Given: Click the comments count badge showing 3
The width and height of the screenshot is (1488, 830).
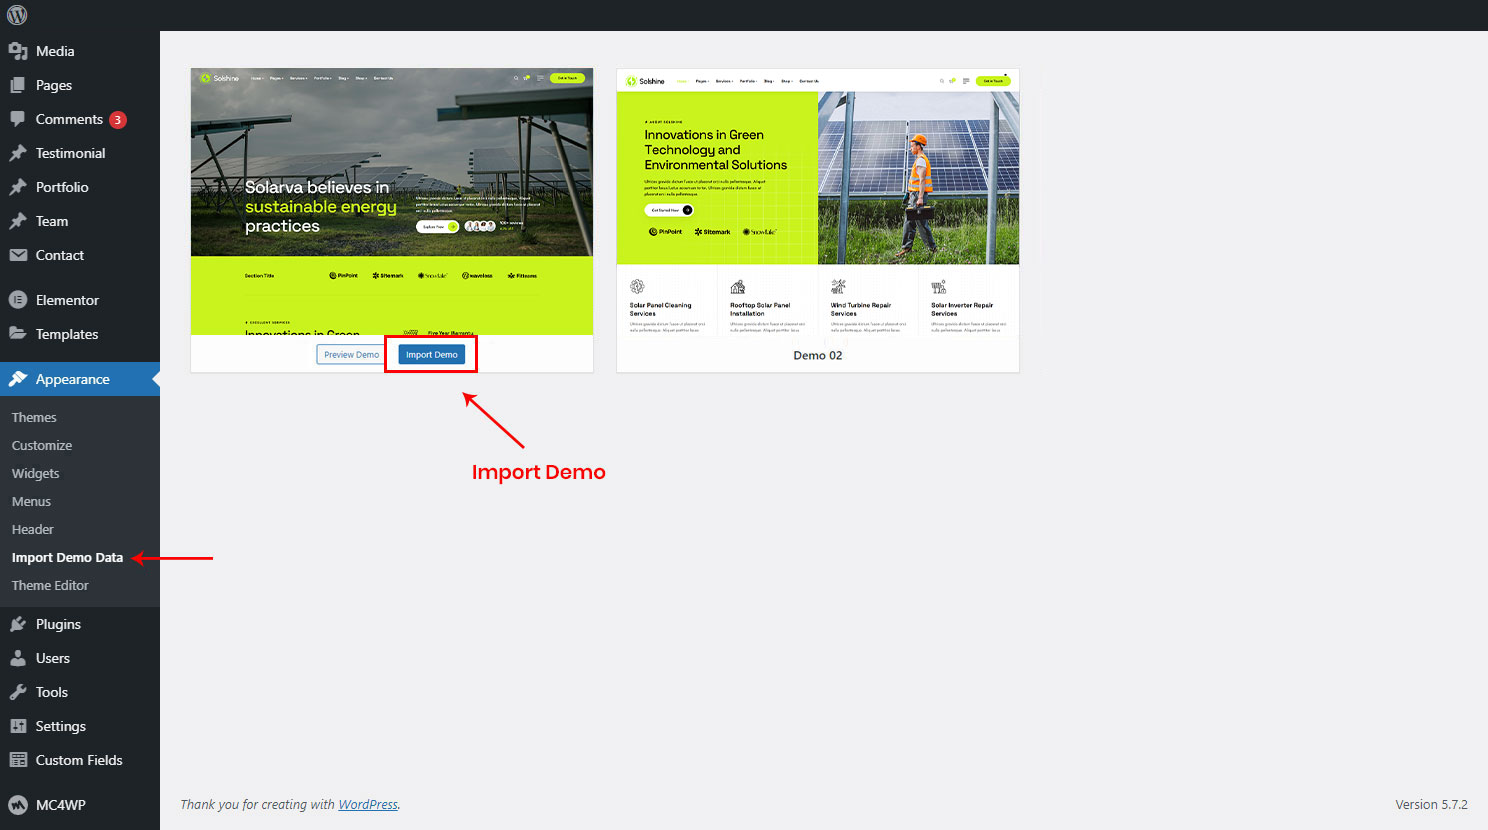Looking at the screenshot, I should 117,120.
